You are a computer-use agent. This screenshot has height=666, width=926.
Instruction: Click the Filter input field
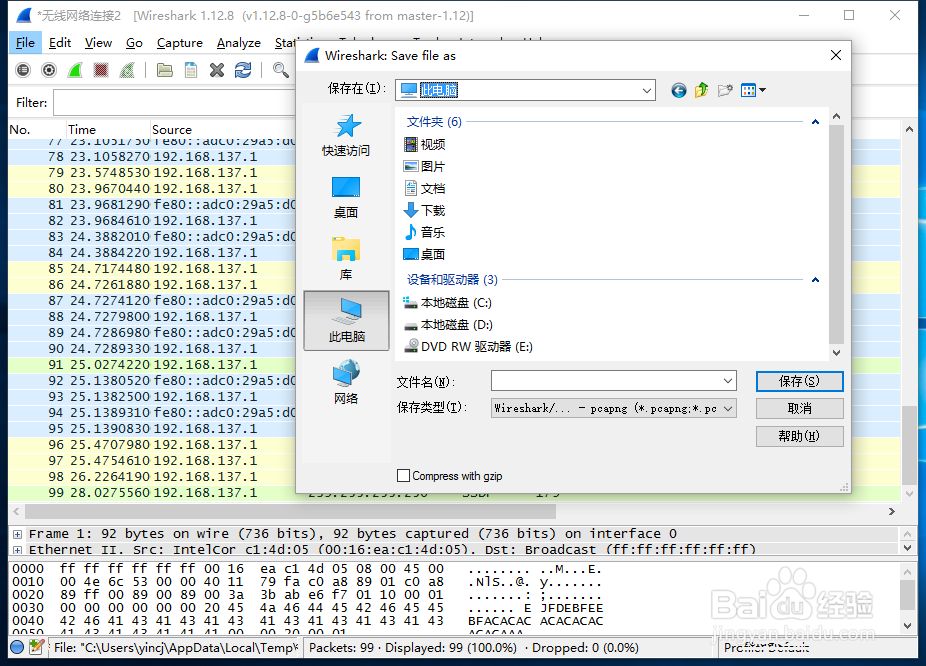[x=175, y=103]
